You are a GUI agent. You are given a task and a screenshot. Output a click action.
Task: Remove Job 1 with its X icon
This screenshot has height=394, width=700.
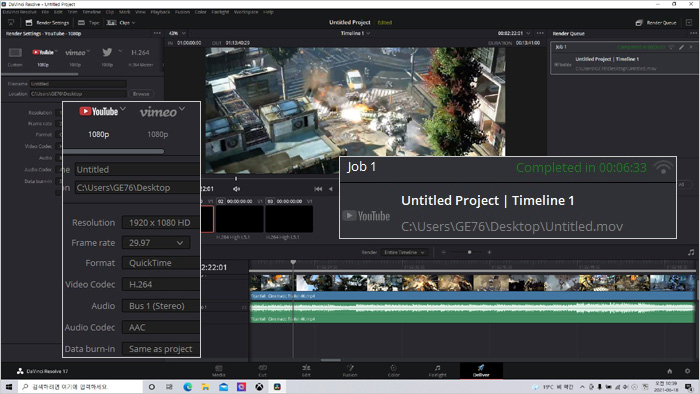[x=691, y=47]
